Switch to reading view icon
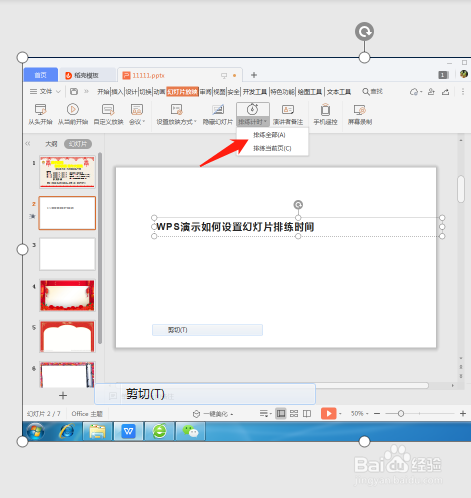 307,414
